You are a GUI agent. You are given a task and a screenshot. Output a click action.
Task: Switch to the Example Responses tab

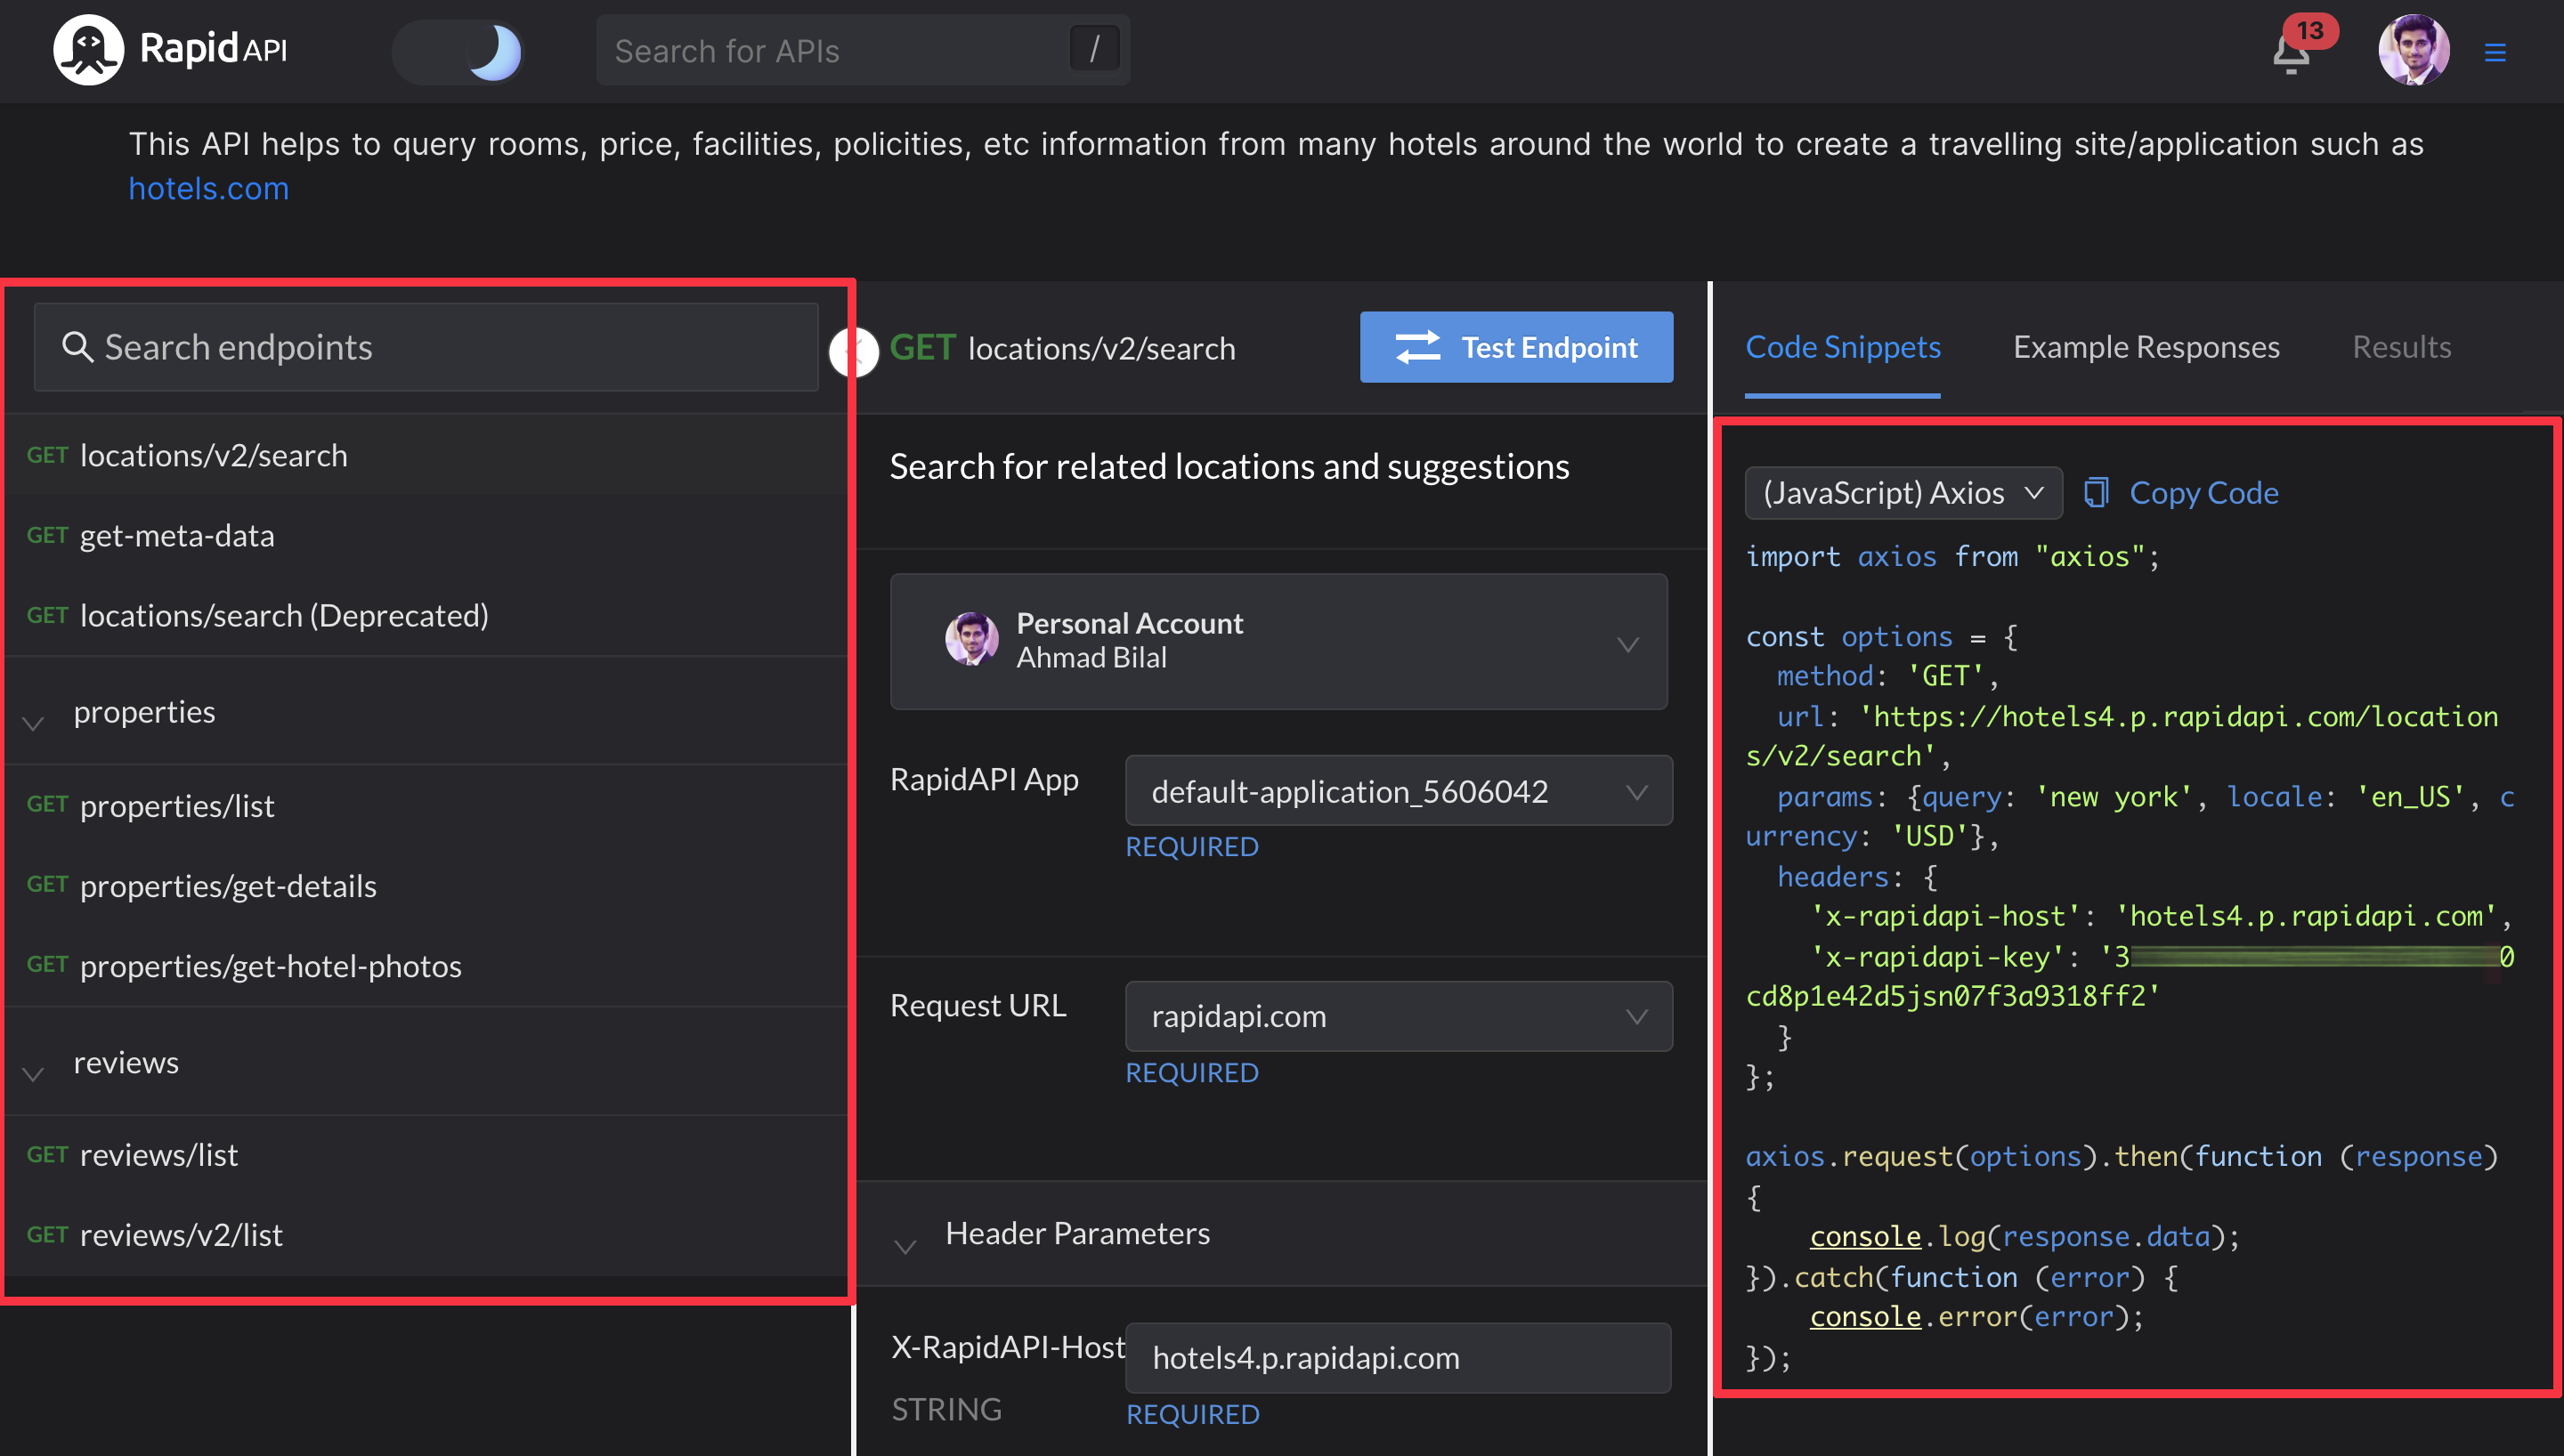click(x=2146, y=347)
